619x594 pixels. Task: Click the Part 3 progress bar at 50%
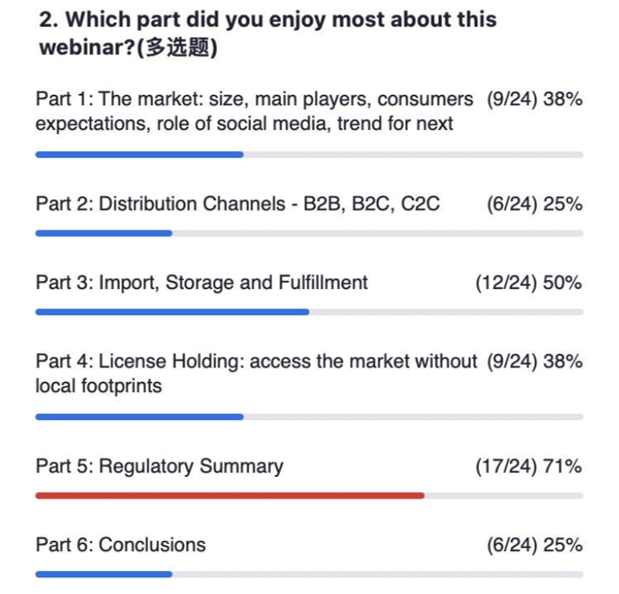pos(309,312)
